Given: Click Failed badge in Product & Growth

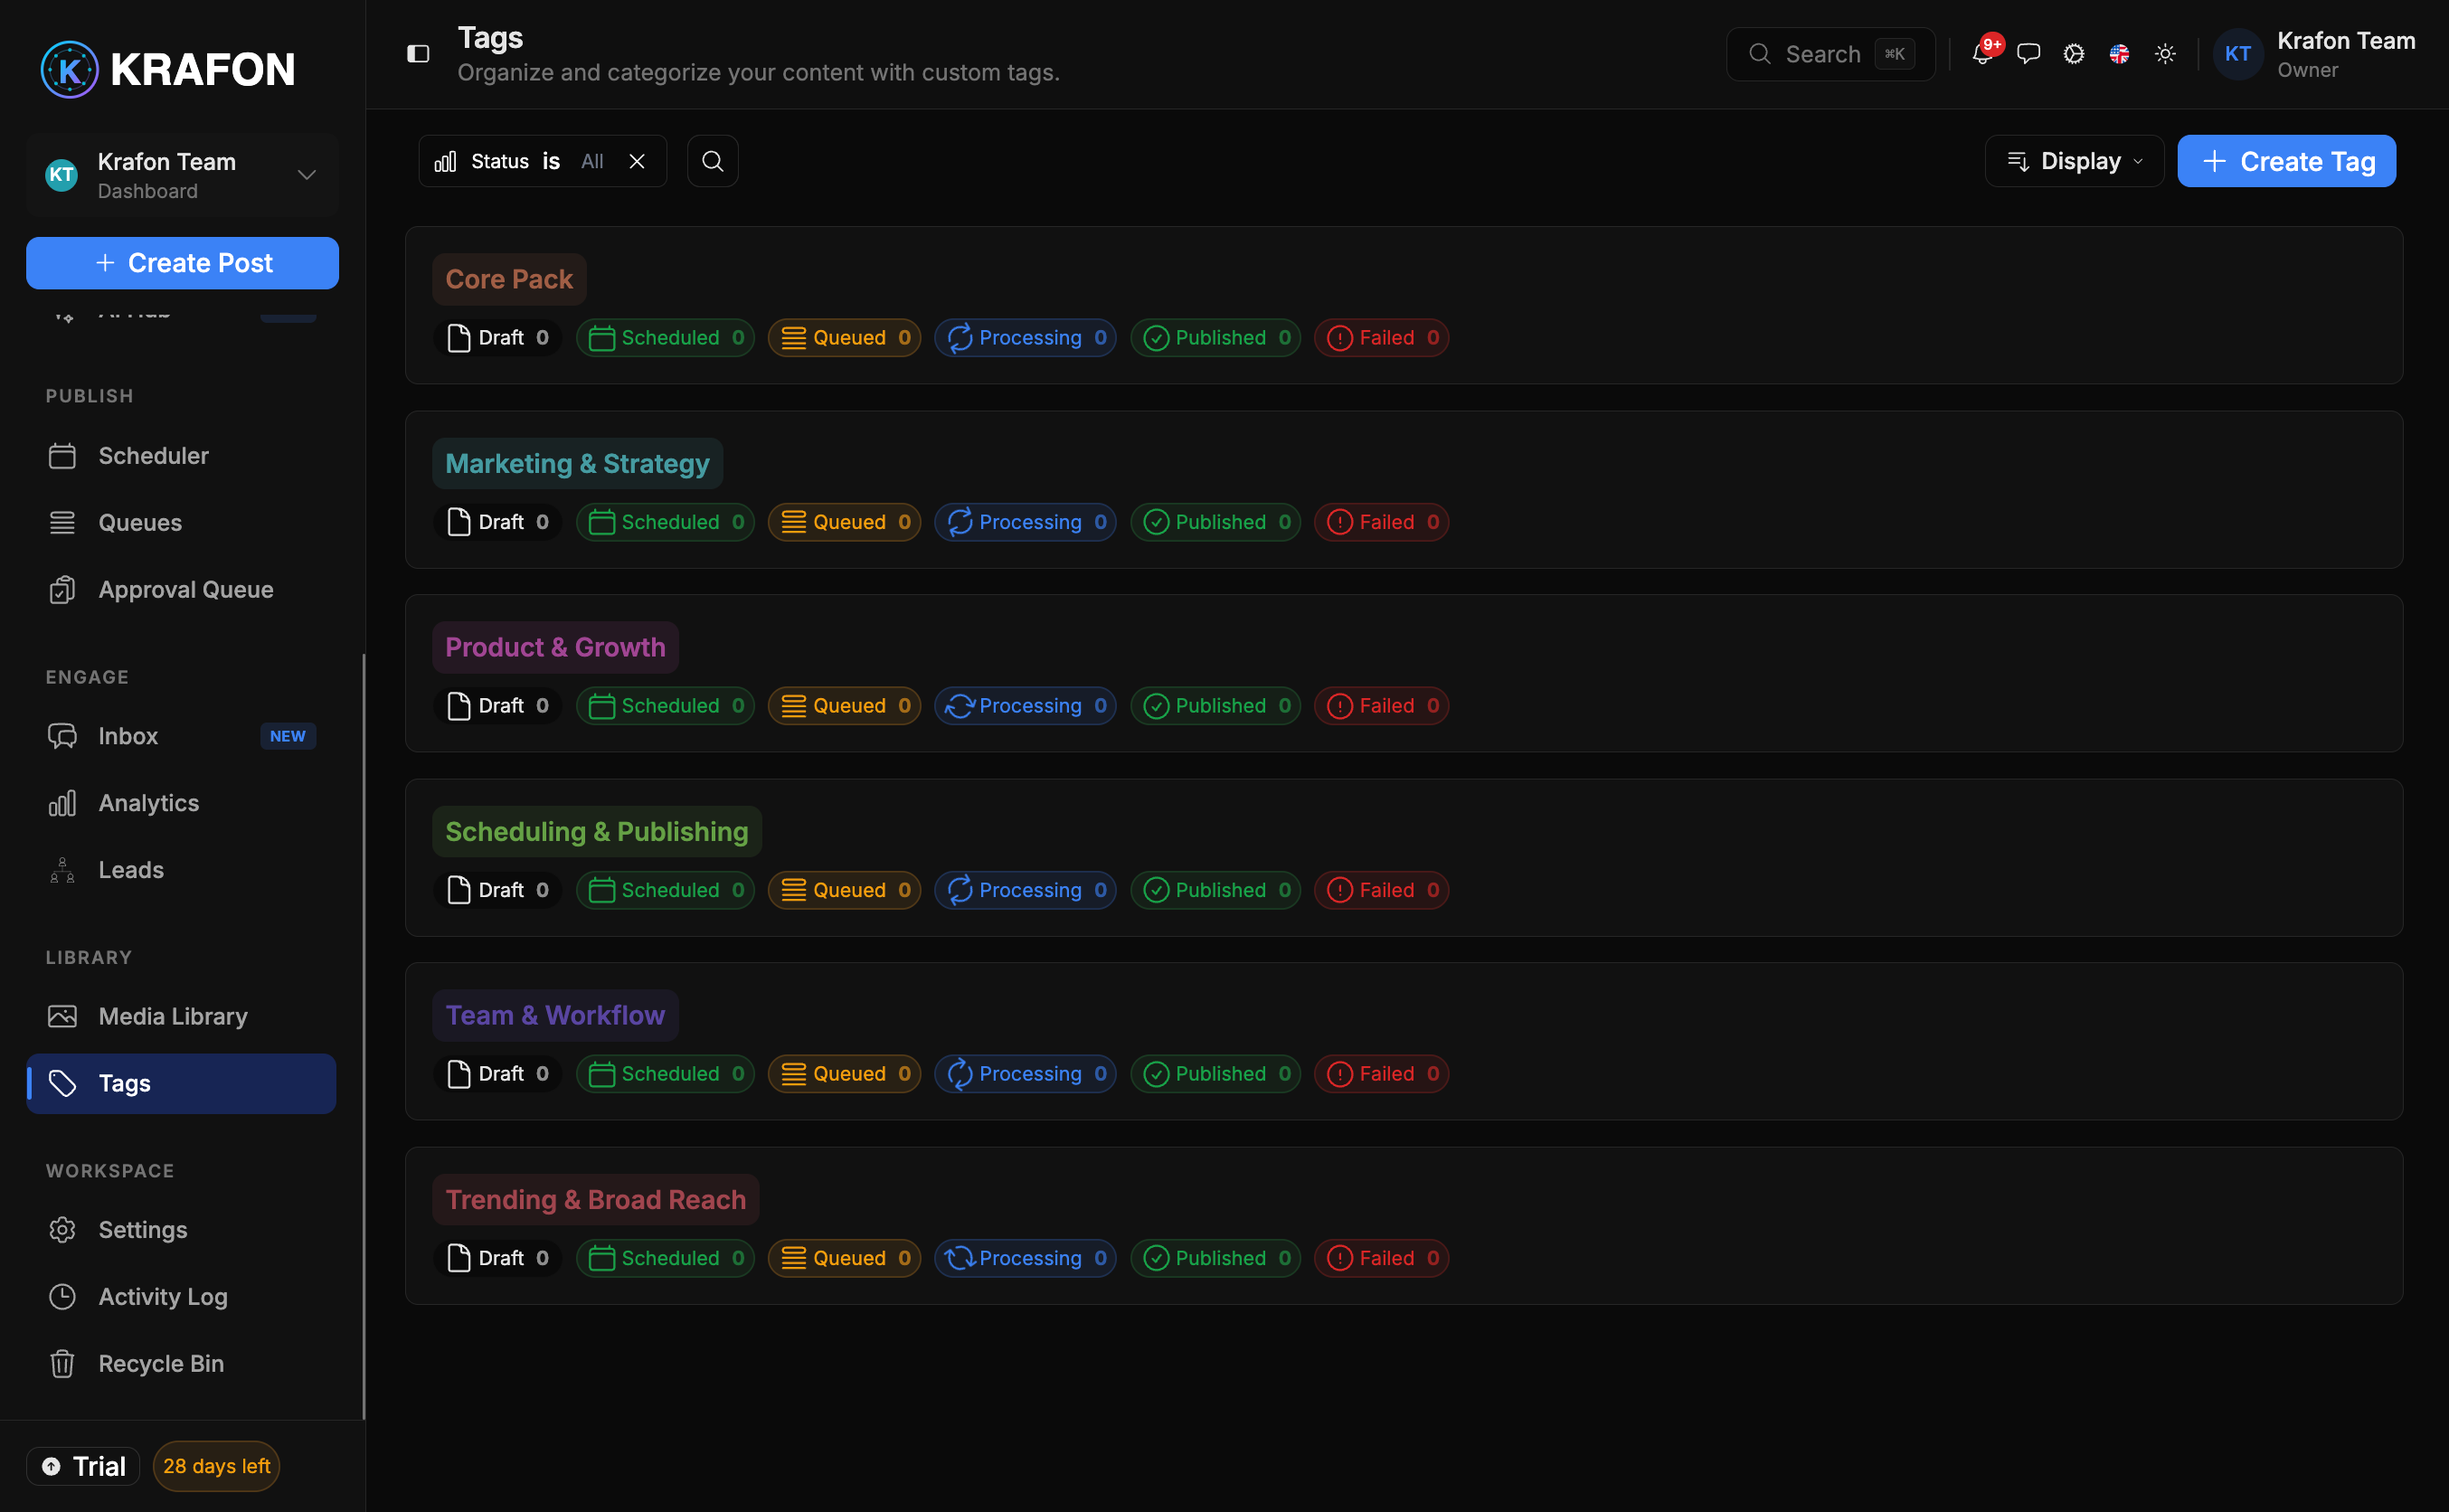Looking at the screenshot, I should point(1382,706).
